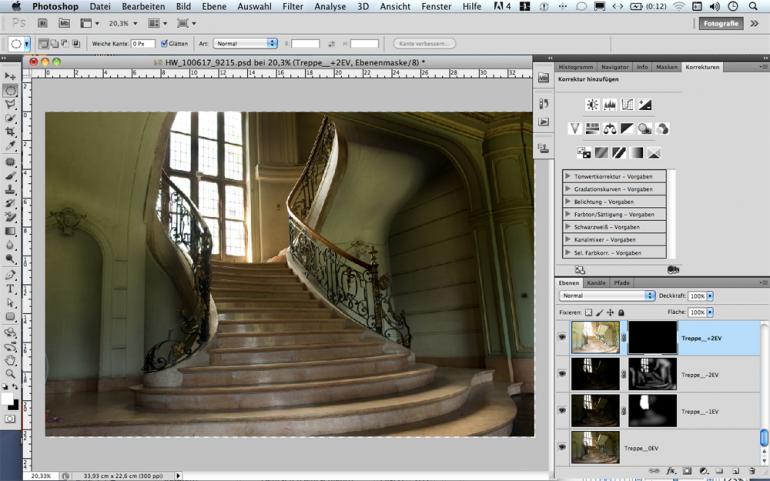Open the Auswahl menu
The image size is (770, 481).
click(254, 6)
